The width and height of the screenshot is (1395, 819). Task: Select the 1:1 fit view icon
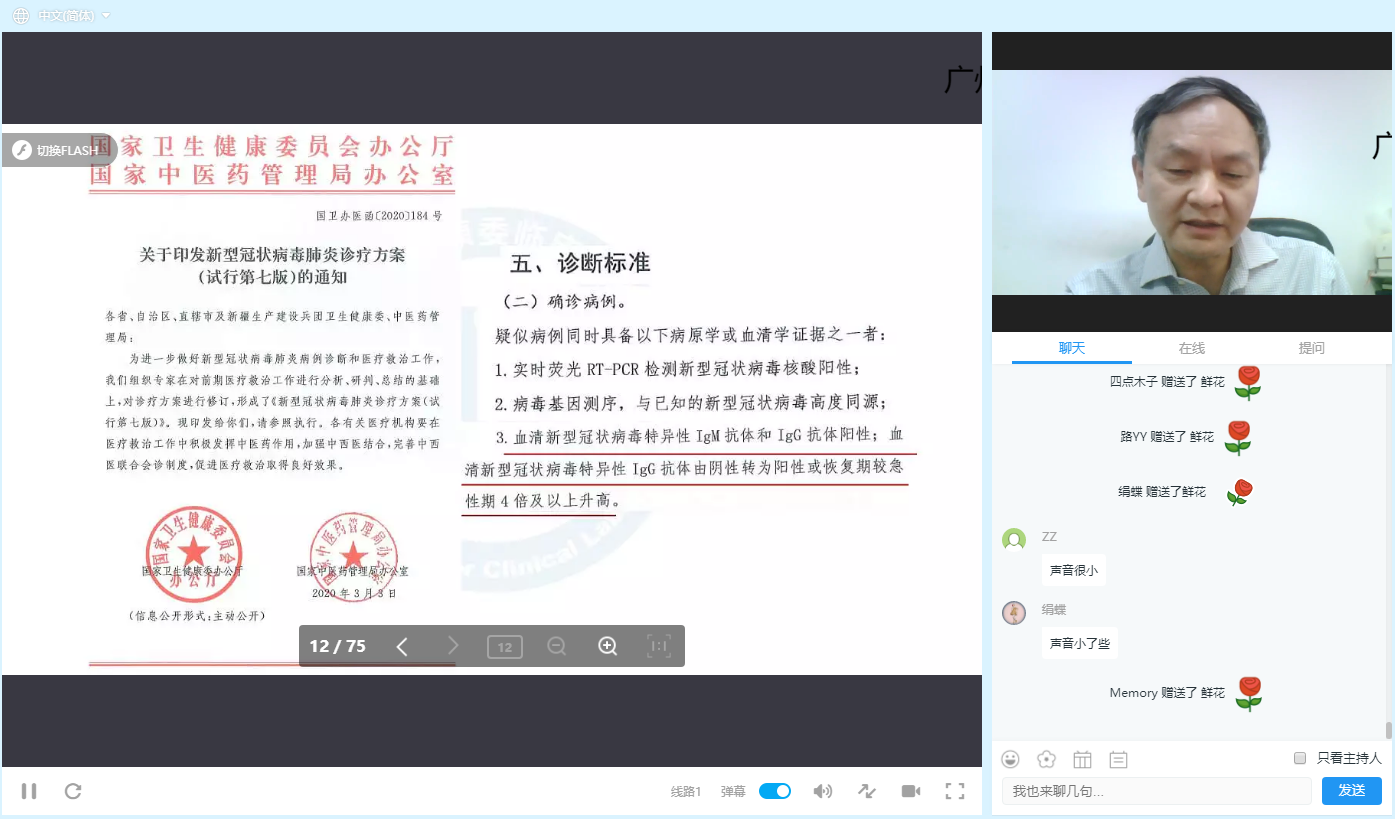[x=658, y=646]
